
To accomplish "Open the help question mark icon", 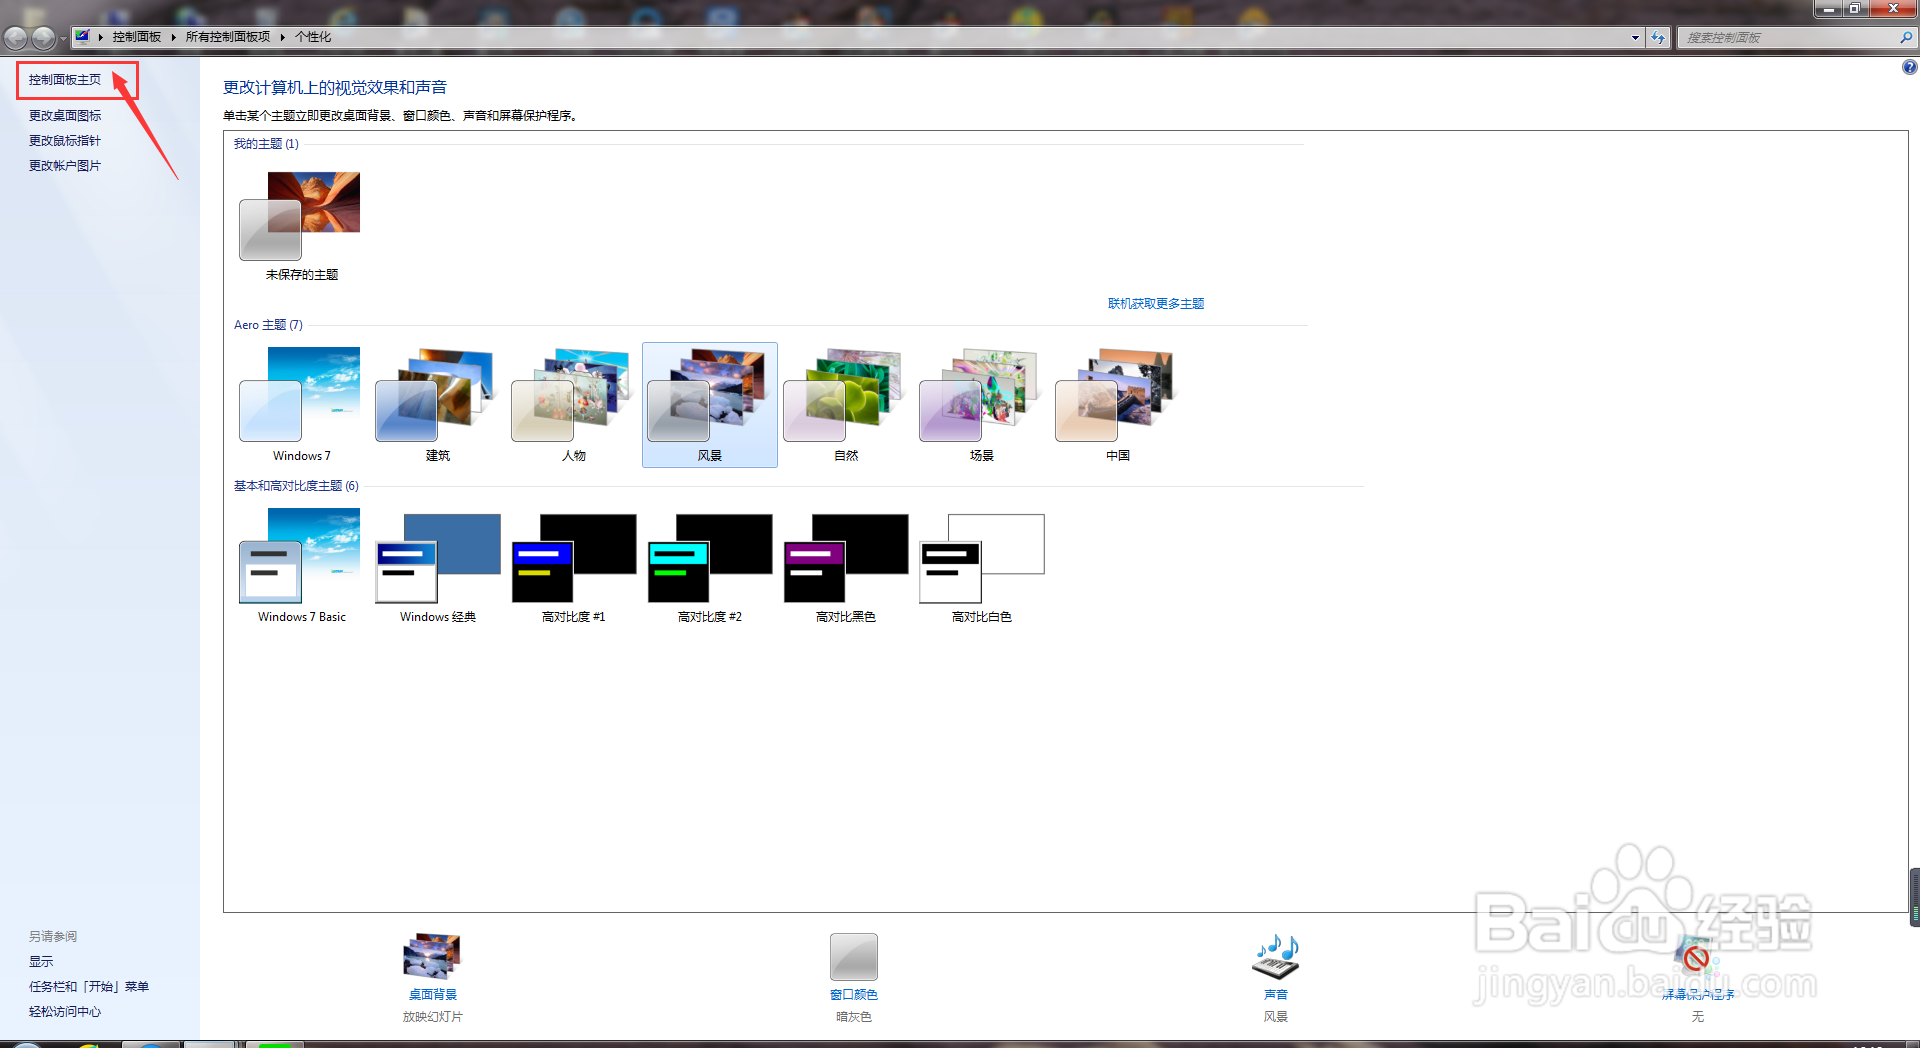I will [1909, 67].
